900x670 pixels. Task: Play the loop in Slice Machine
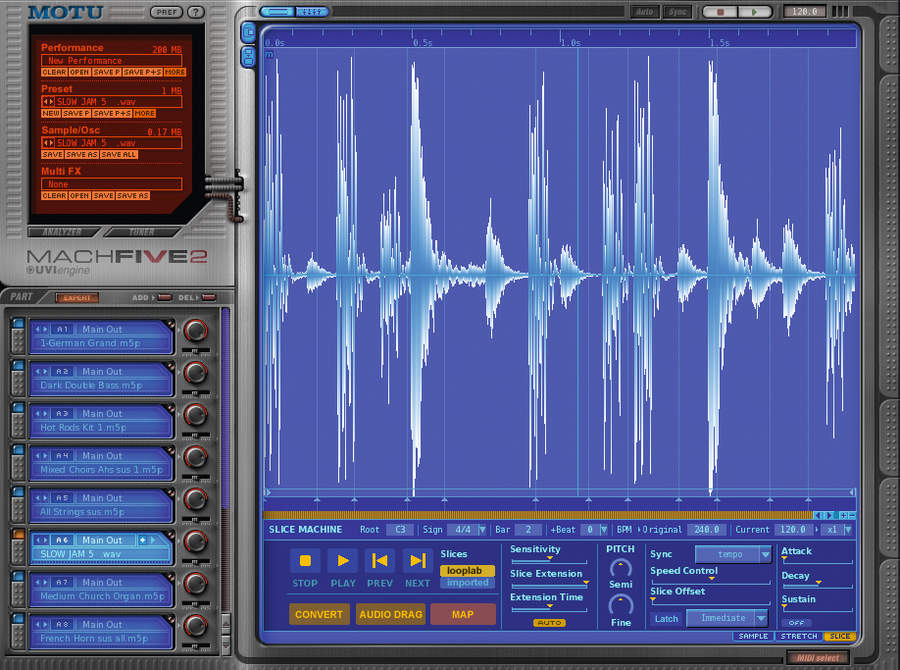[x=343, y=561]
